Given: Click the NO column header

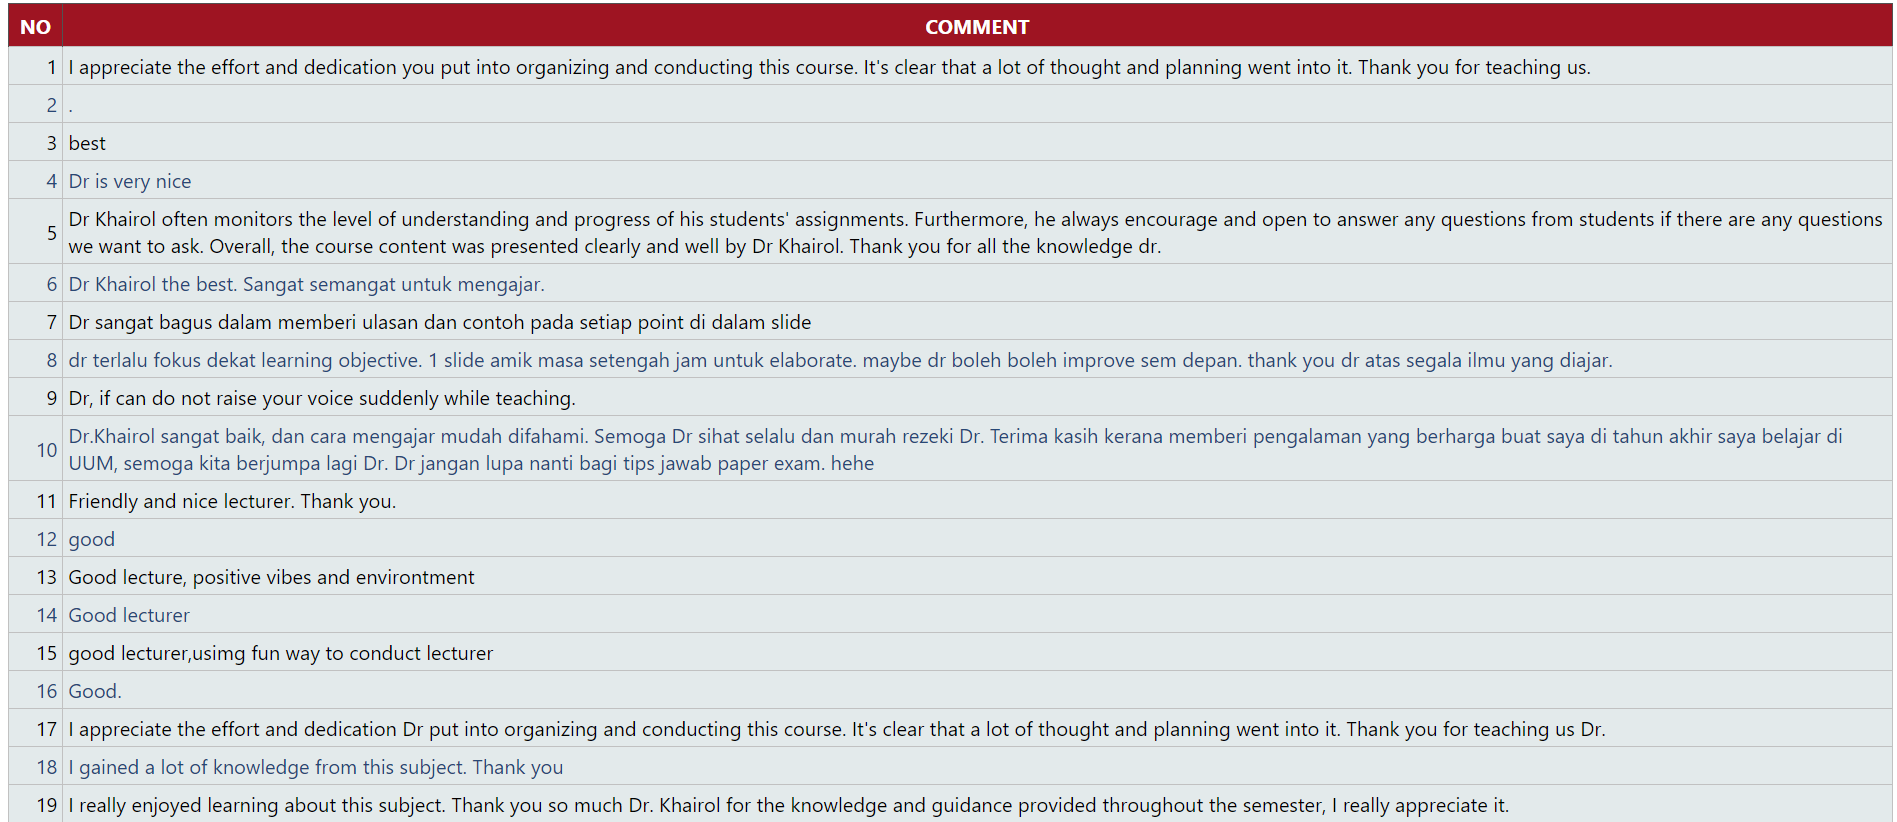Looking at the screenshot, I should tap(35, 27).
